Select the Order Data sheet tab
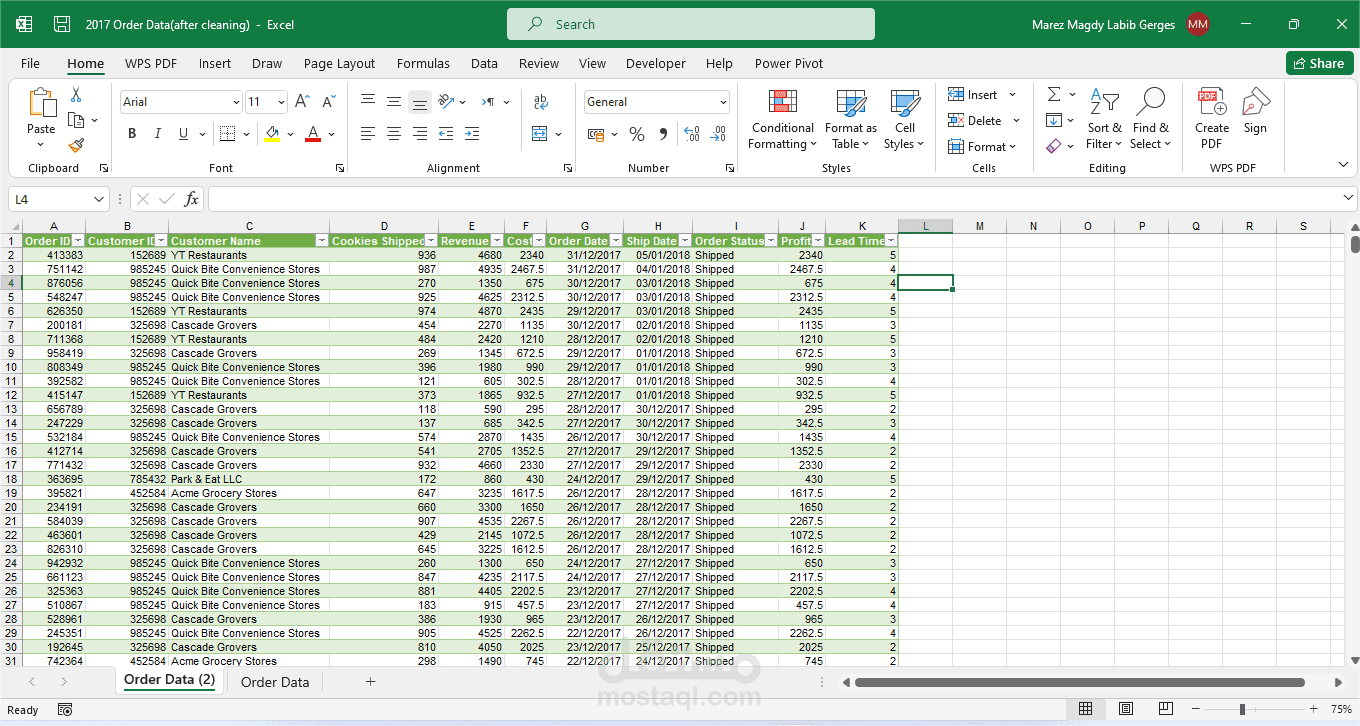 [275, 682]
